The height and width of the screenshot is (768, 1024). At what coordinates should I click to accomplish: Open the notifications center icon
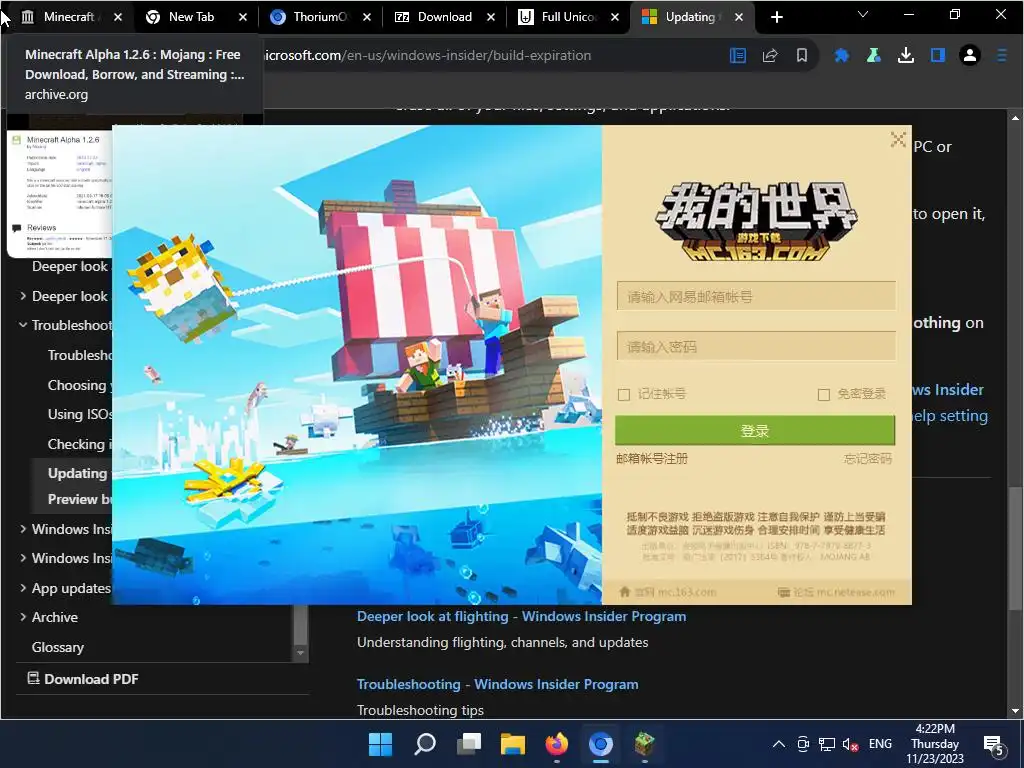[x=993, y=744]
